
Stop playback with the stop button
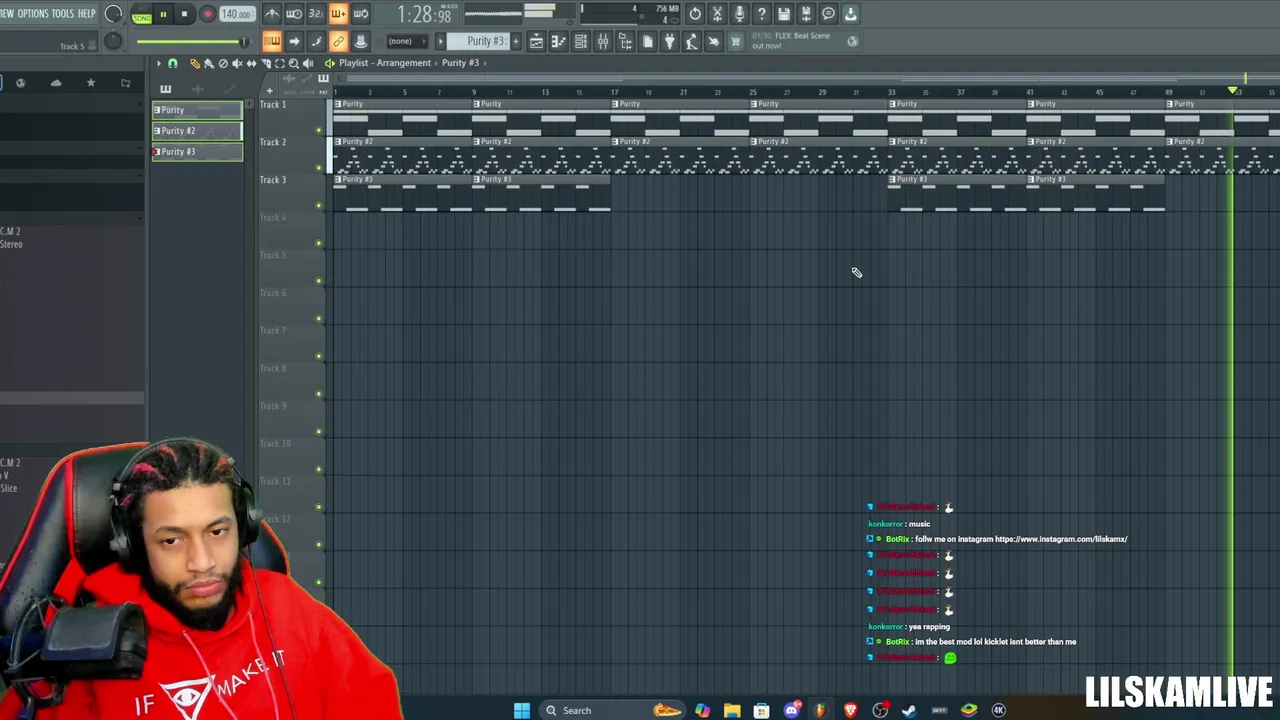(x=185, y=14)
